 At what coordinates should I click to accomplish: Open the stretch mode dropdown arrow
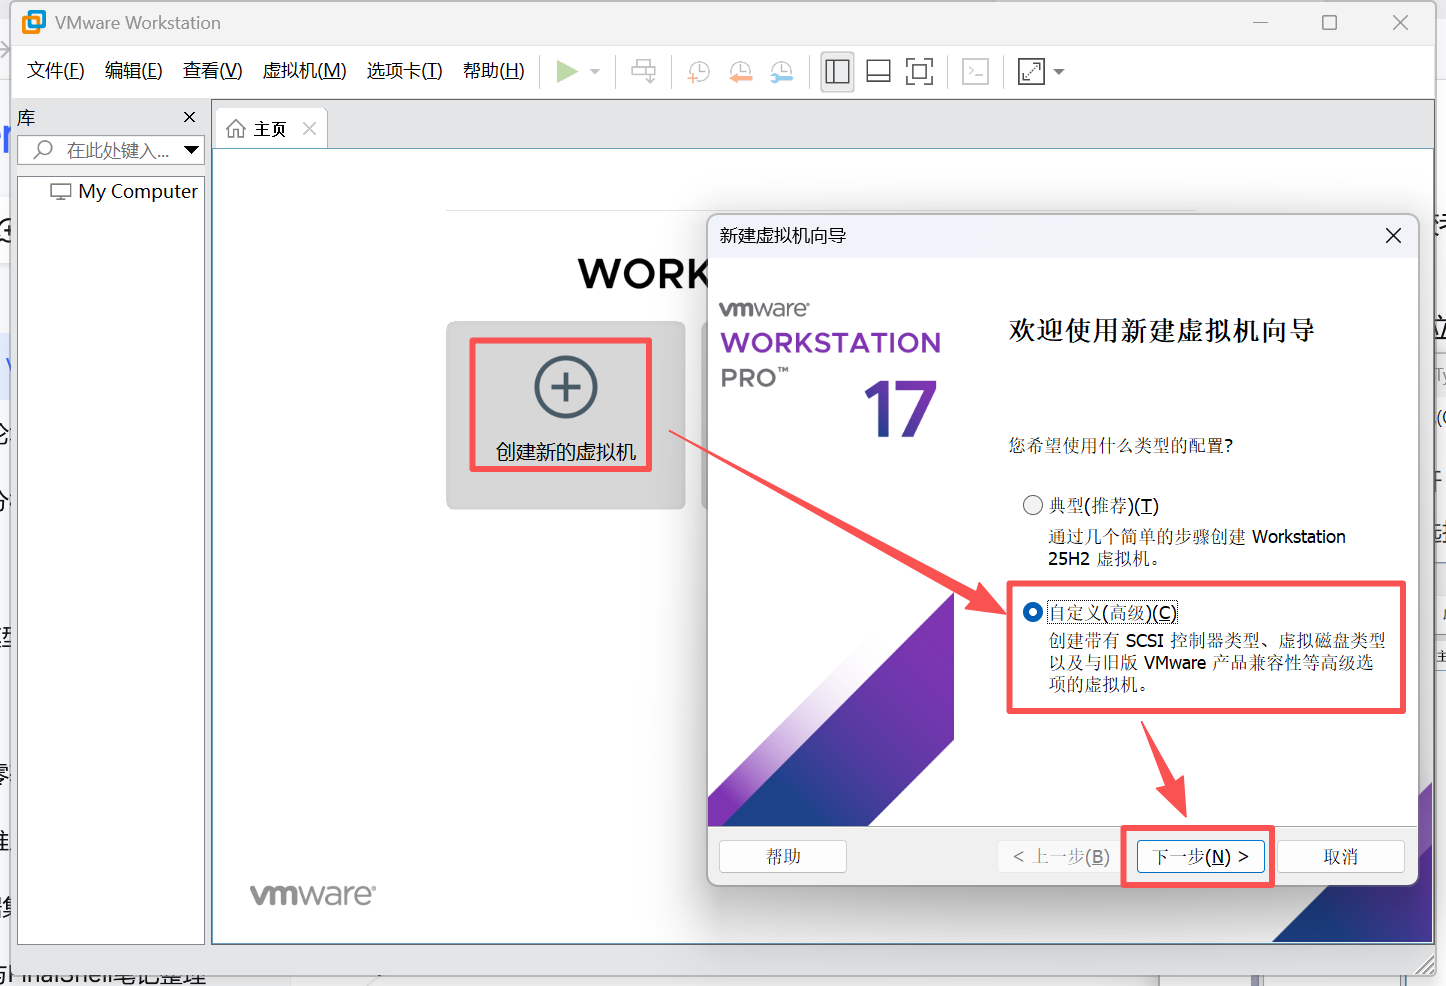(1059, 72)
